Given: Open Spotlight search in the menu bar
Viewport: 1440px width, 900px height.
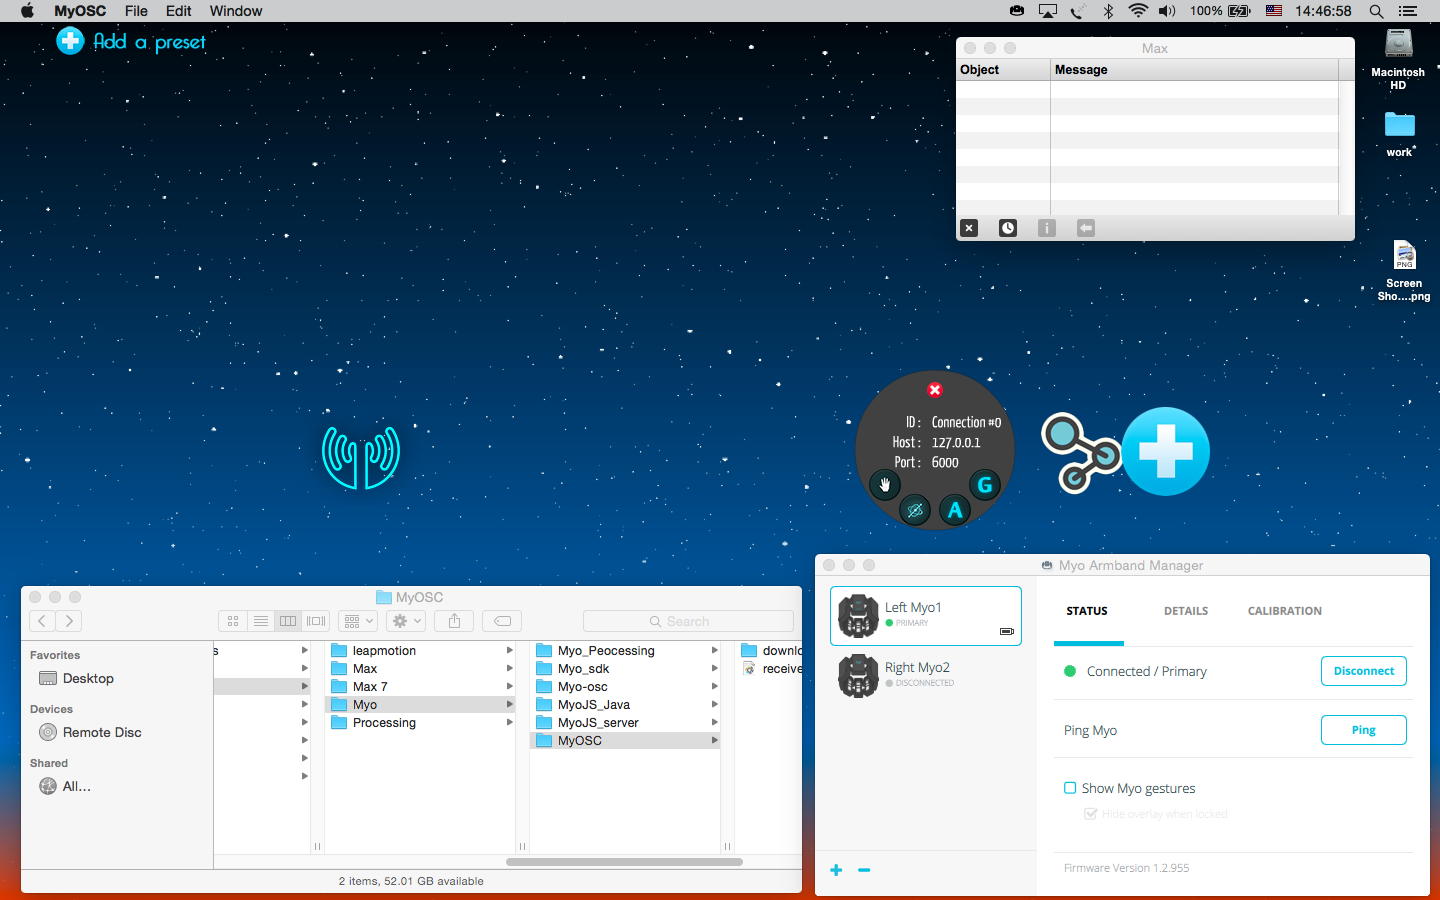Looking at the screenshot, I should pyautogui.click(x=1377, y=11).
